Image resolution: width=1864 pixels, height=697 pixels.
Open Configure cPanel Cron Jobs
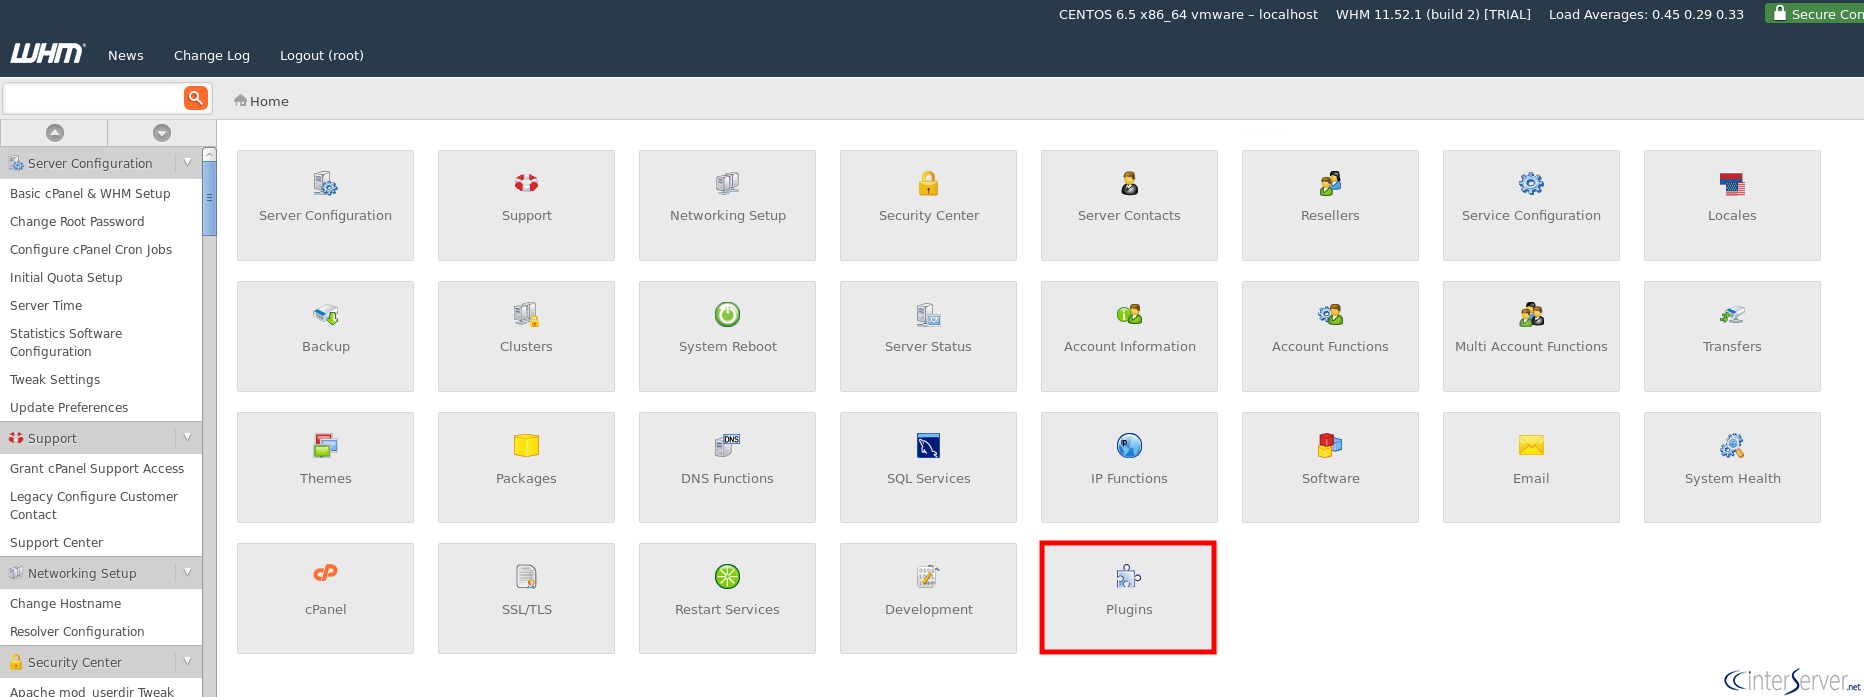click(x=91, y=249)
